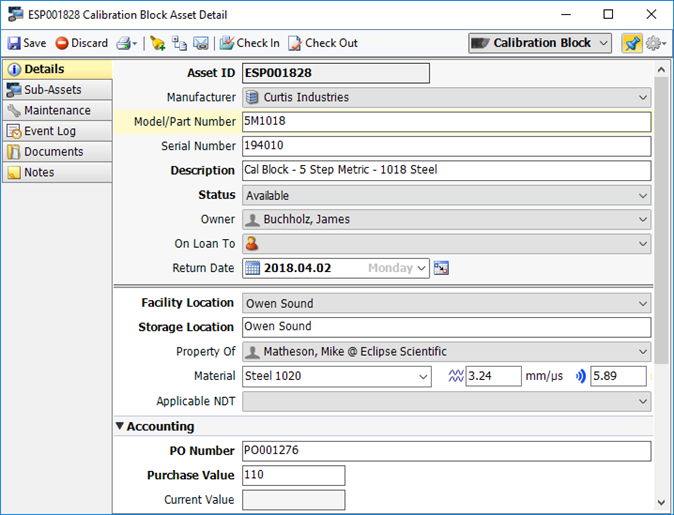The width and height of the screenshot is (674, 515).
Task: Click the Purchase Value field
Action: [294, 475]
